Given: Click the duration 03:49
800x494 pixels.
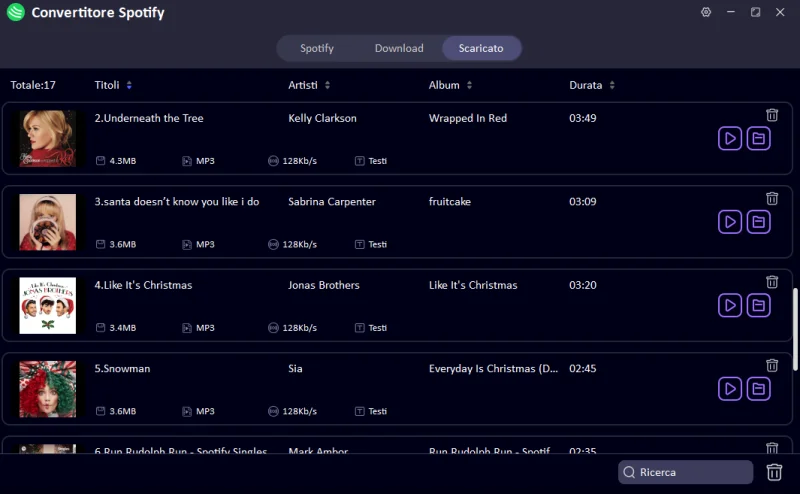Looking at the screenshot, I should click(583, 118).
